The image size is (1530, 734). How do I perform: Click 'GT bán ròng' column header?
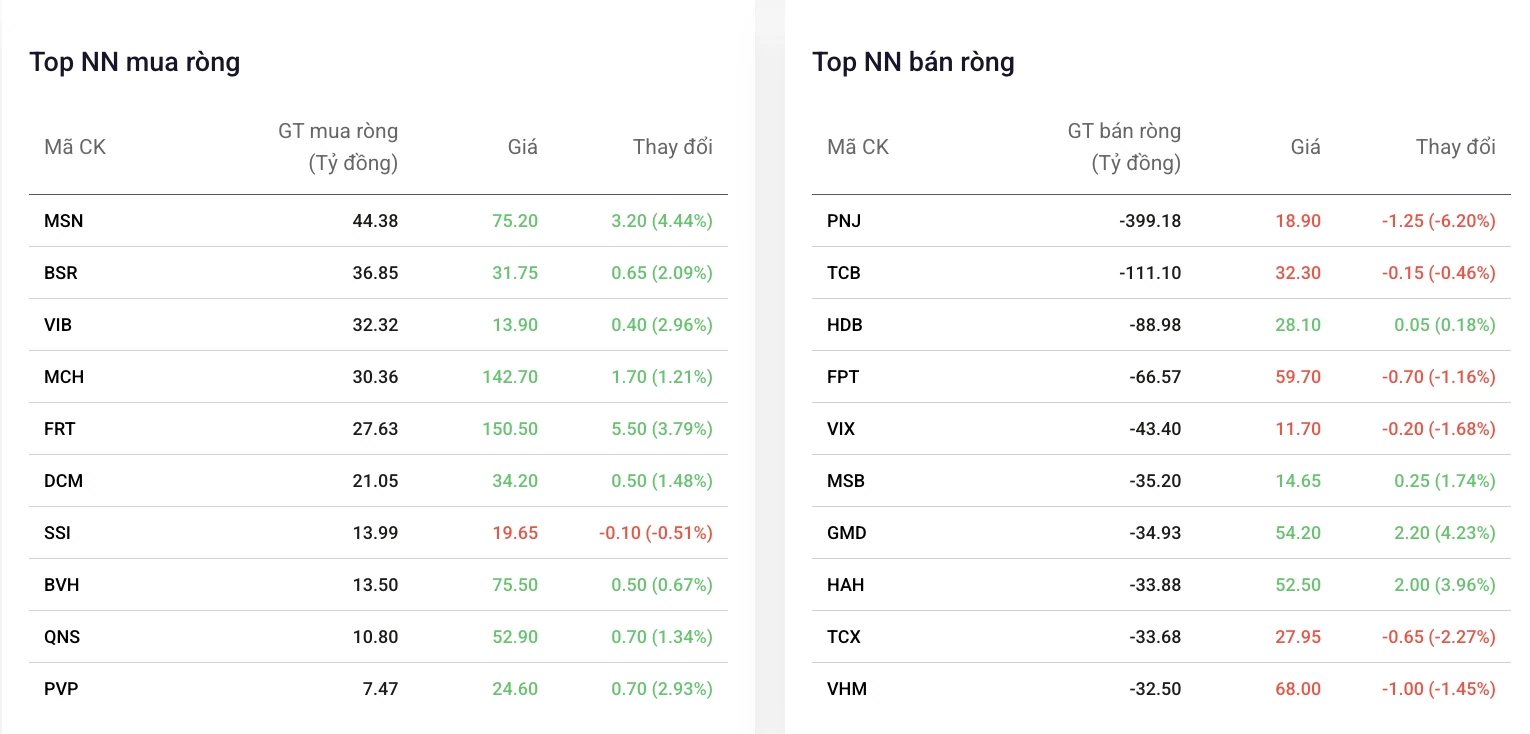pyautogui.click(x=1124, y=147)
